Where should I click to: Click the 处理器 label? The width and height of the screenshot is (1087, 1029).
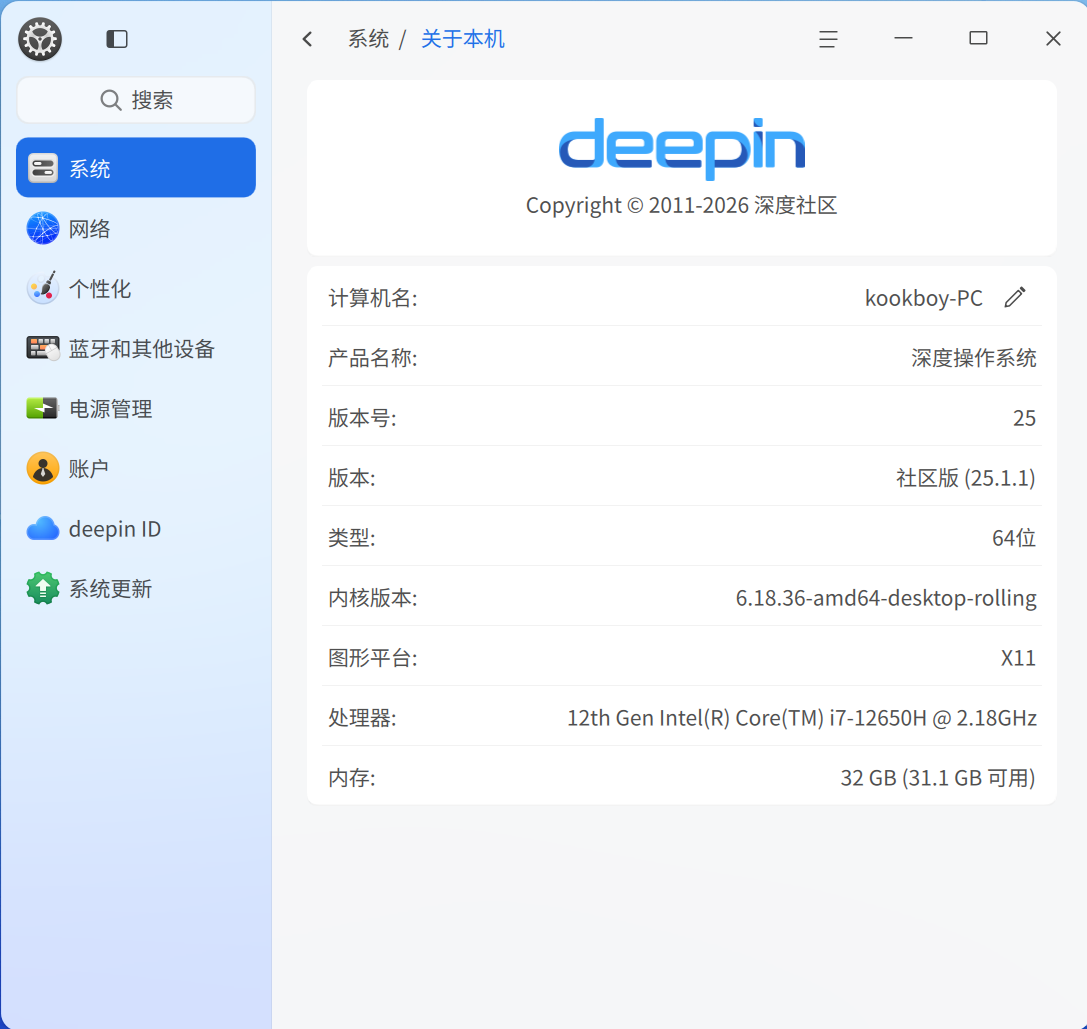pyautogui.click(x=363, y=718)
